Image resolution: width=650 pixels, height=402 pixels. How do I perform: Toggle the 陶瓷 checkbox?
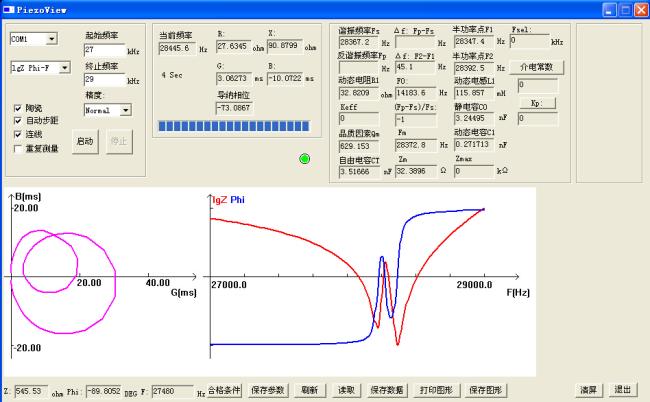[19, 107]
